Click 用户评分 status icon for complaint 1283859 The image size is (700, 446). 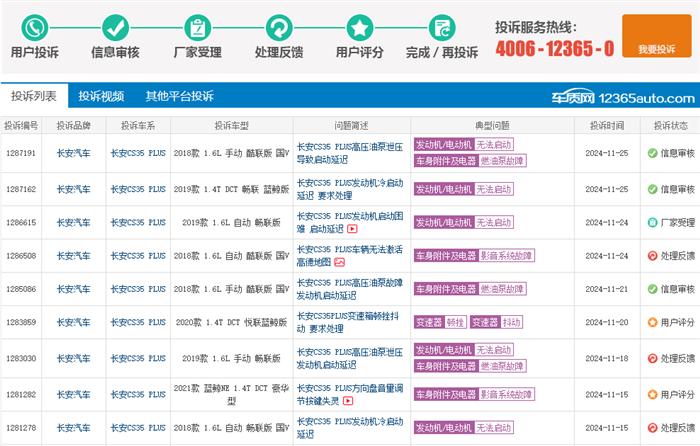point(653,322)
